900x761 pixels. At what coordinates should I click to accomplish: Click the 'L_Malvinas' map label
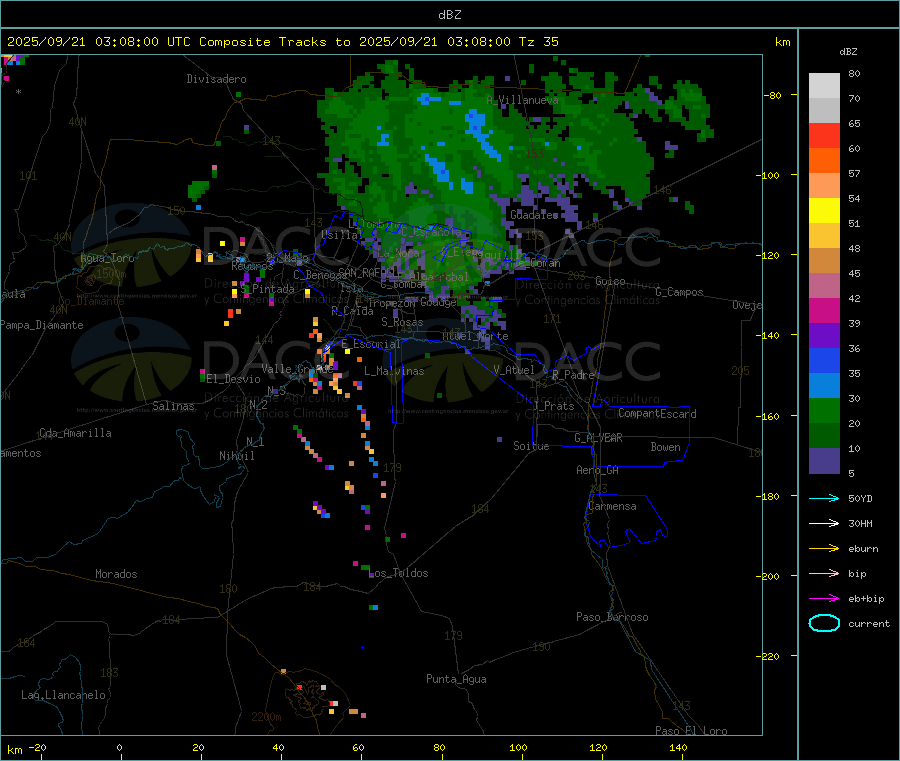coord(394,371)
